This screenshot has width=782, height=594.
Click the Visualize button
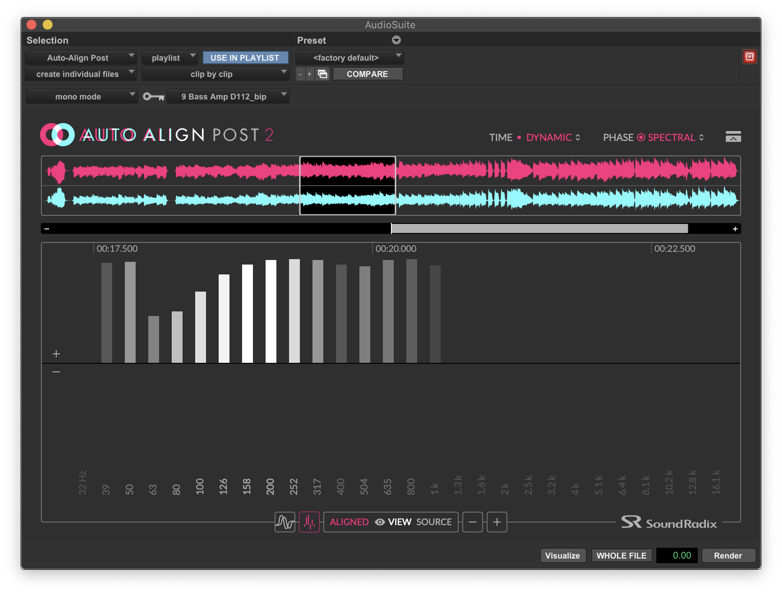[x=562, y=556]
